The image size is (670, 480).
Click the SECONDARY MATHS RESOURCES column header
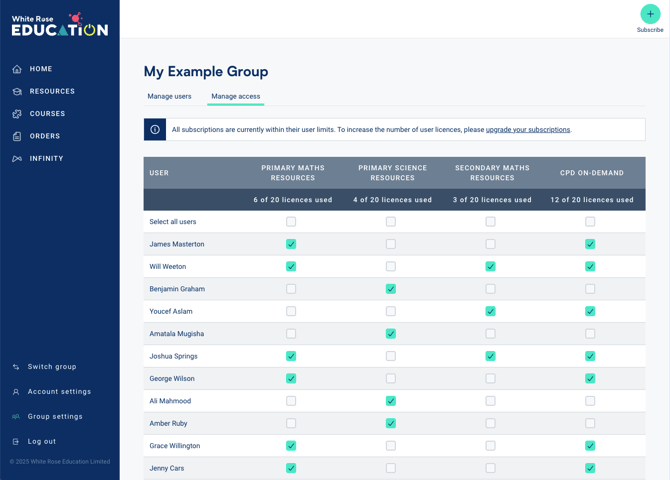(x=492, y=173)
